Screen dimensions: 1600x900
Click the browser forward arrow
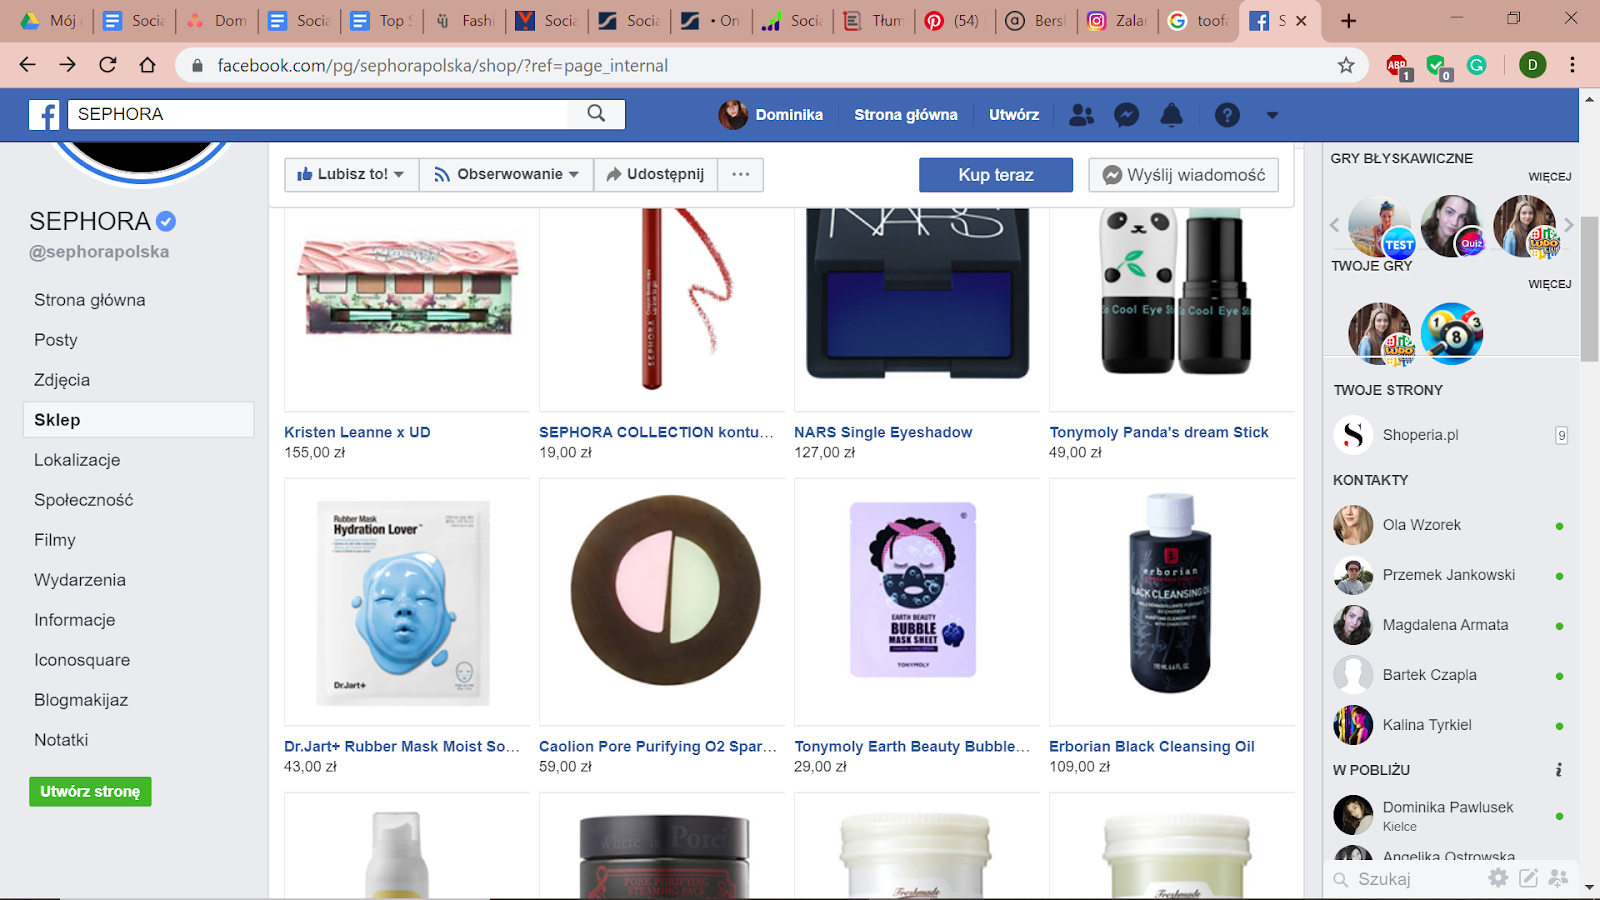coord(67,65)
